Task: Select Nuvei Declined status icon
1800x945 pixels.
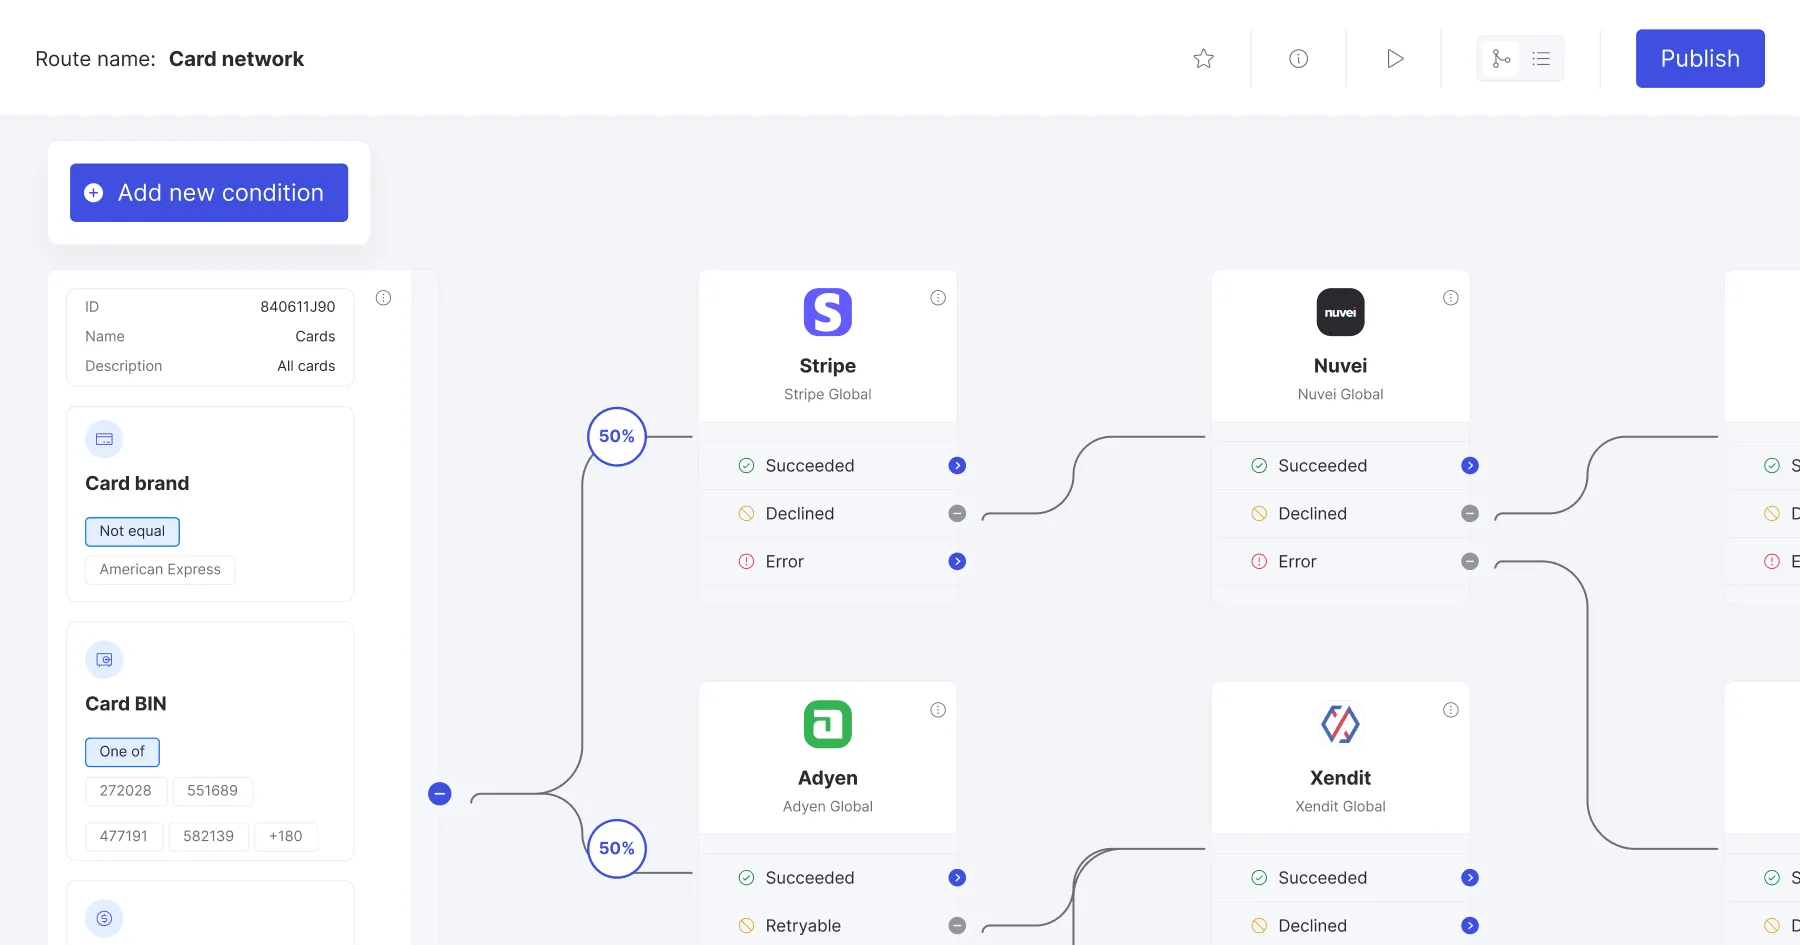Action: (x=1259, y=514)
